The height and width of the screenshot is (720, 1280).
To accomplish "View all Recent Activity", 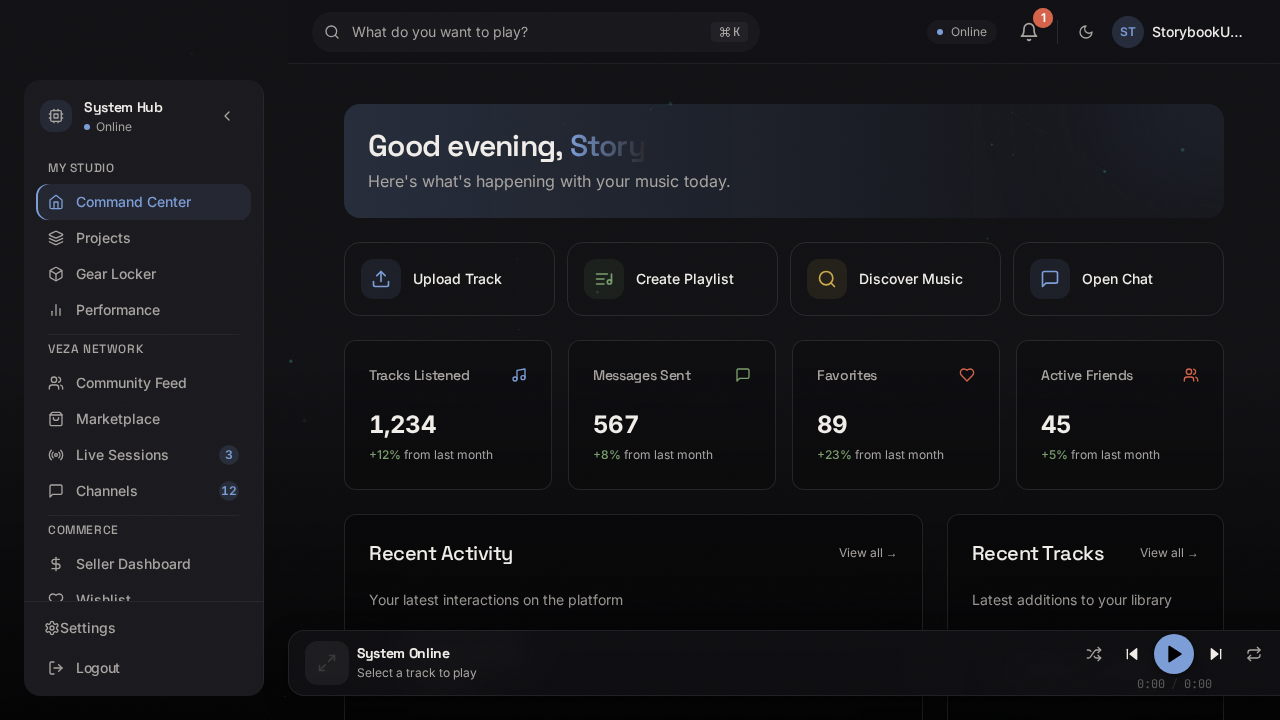I will click(x=867, y=553).
